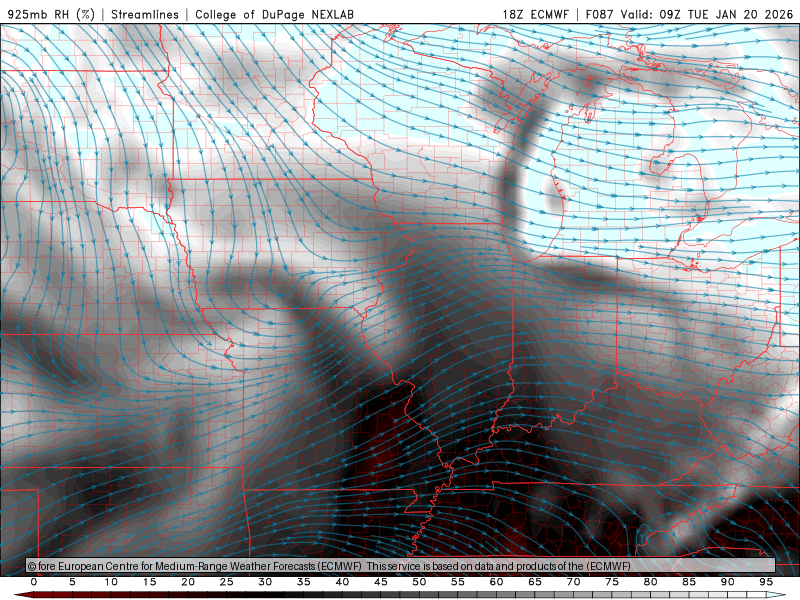Click the "5" value on humidity scale

click(x=72, y=582)
